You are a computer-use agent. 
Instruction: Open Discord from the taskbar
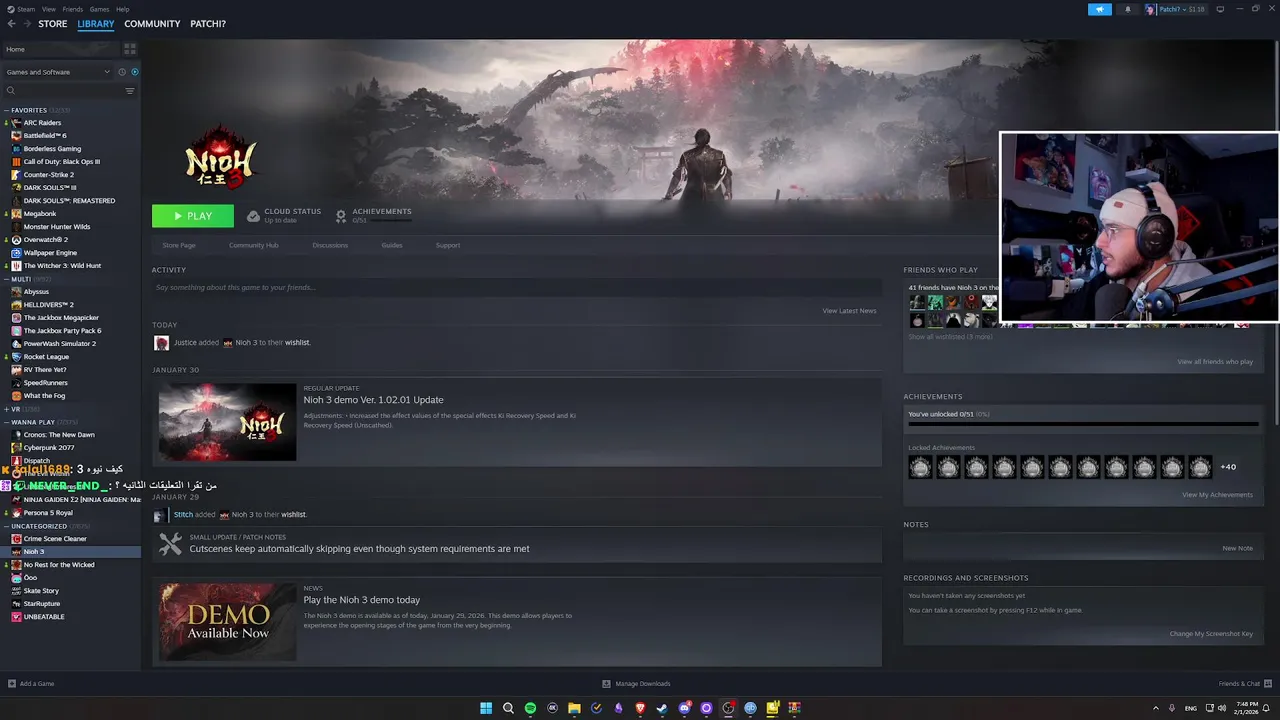click(684, 708)
